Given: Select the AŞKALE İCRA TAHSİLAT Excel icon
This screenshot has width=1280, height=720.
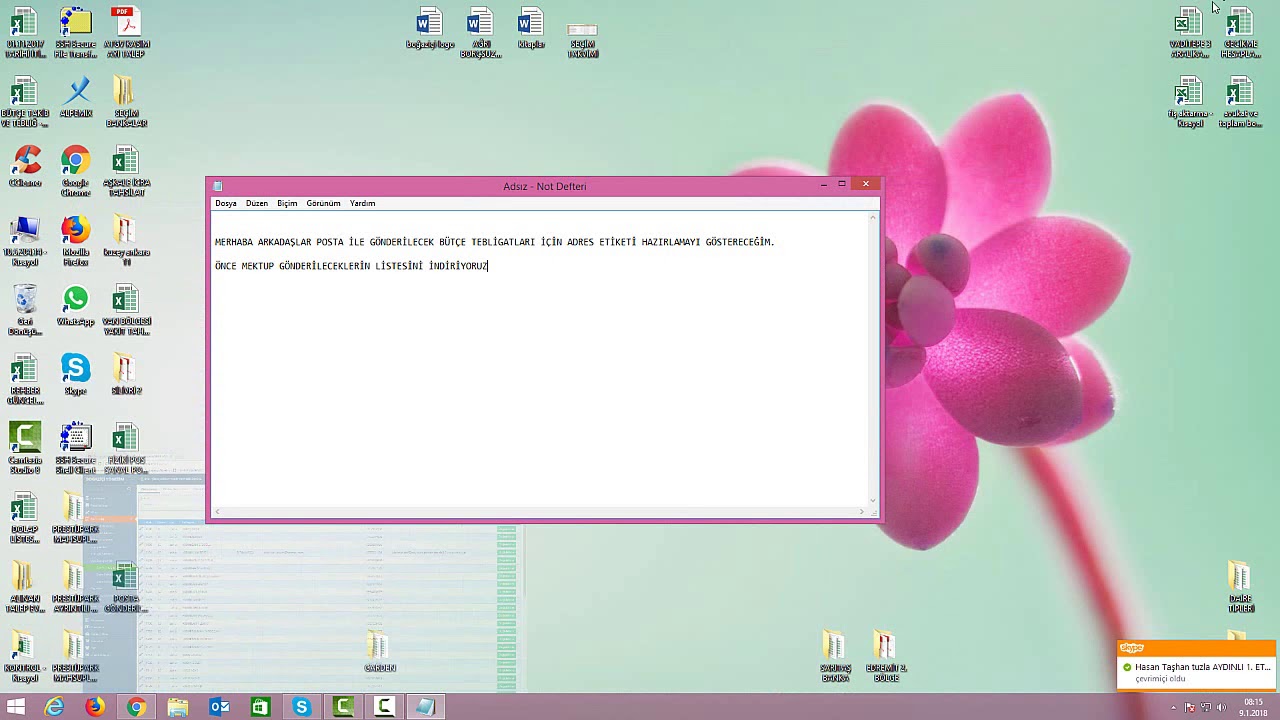Looking at the screenshot, I should click(x=125, y=171).
